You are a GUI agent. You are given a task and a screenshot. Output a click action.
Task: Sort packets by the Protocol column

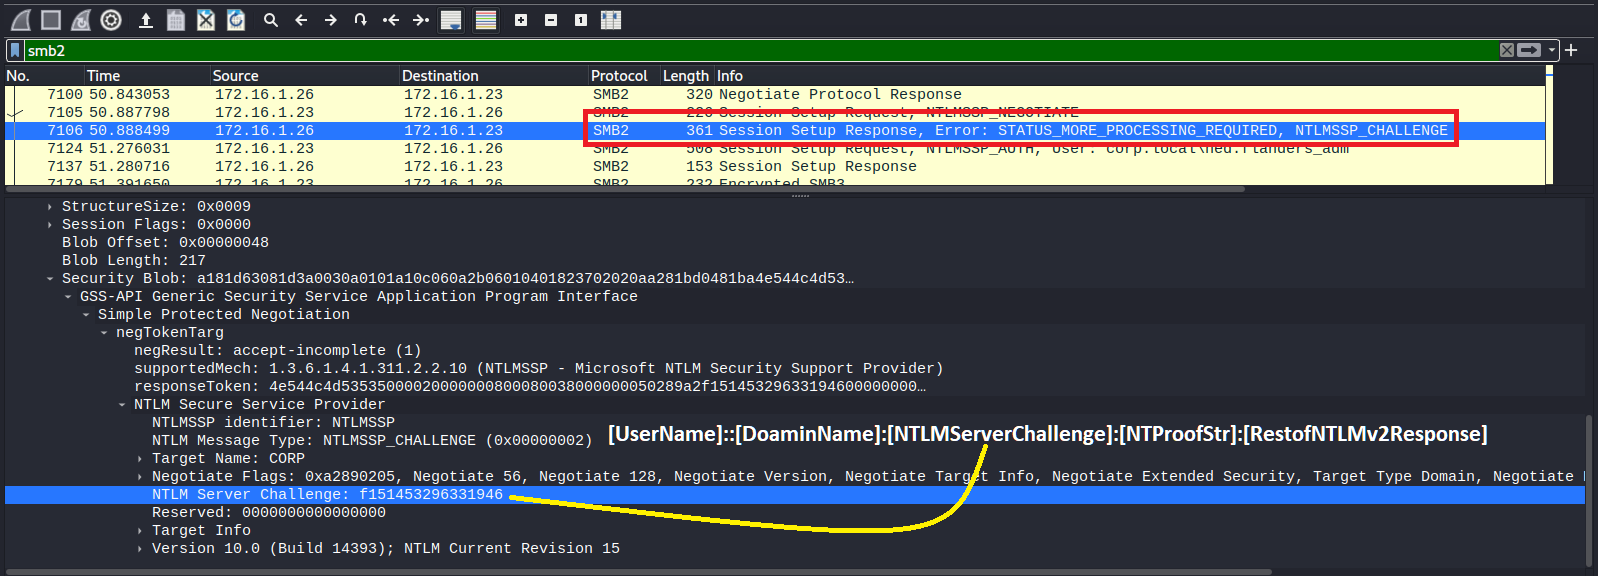619,76
